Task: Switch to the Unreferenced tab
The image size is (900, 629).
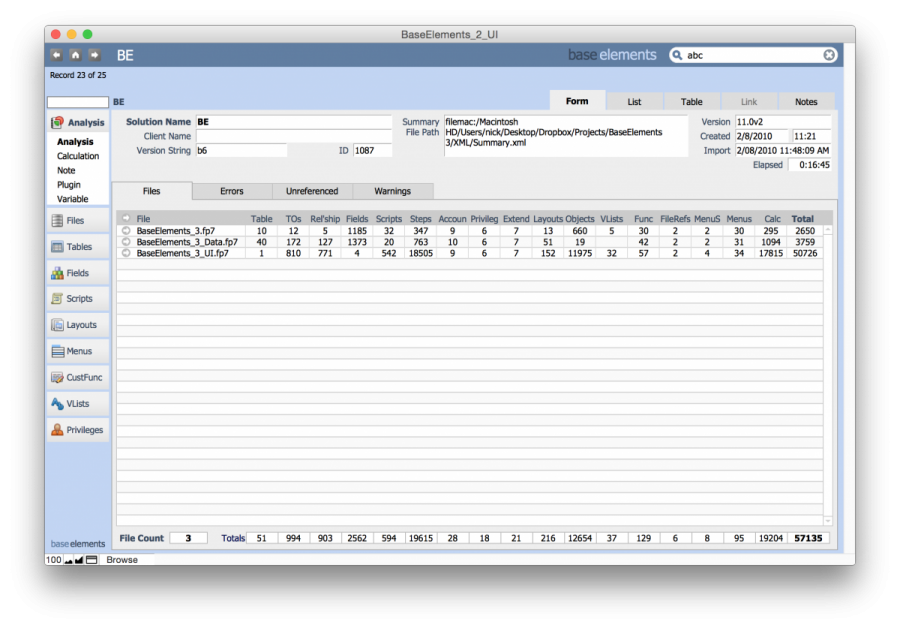Action: click(x=312, y=191)
